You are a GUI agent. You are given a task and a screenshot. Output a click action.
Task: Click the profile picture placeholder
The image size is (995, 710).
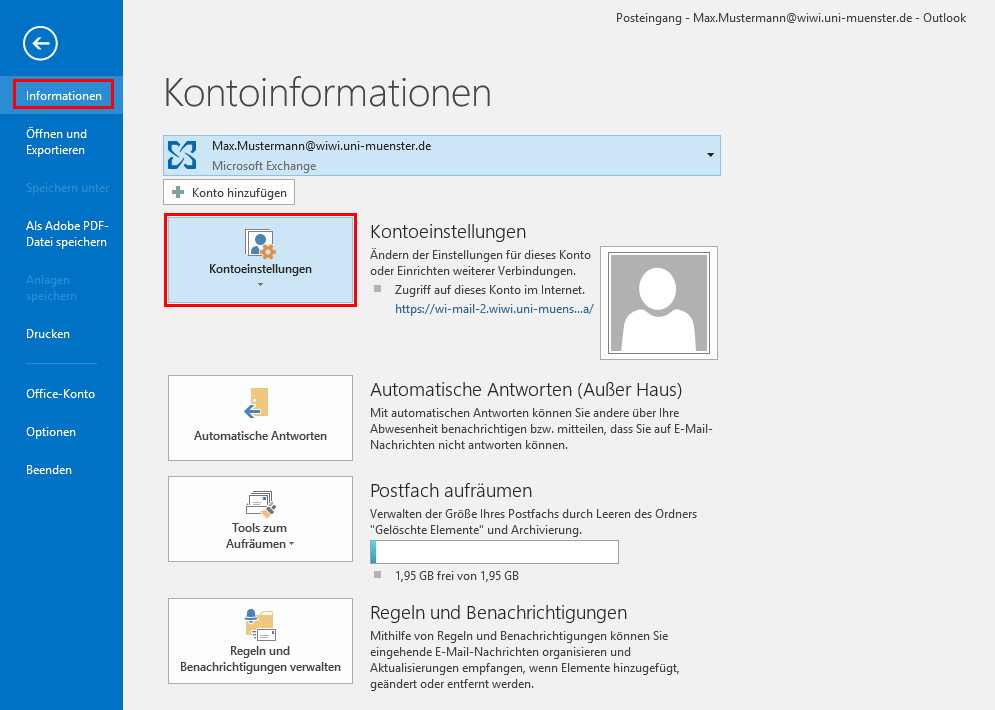(x=659, y=303)
